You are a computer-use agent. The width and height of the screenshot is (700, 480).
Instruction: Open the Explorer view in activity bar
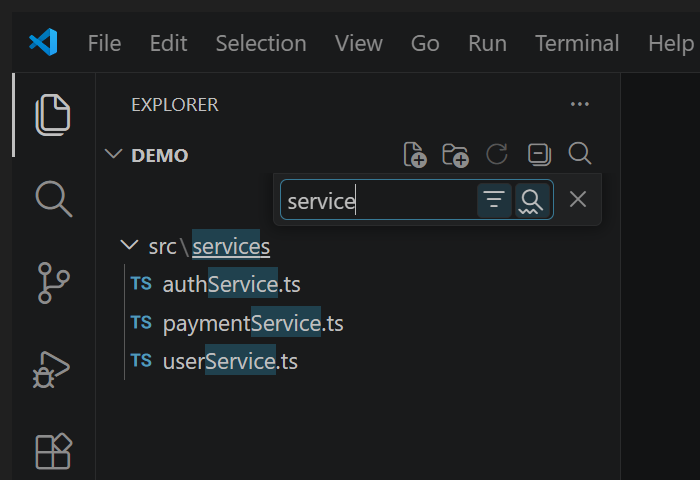tap(53, 115)
